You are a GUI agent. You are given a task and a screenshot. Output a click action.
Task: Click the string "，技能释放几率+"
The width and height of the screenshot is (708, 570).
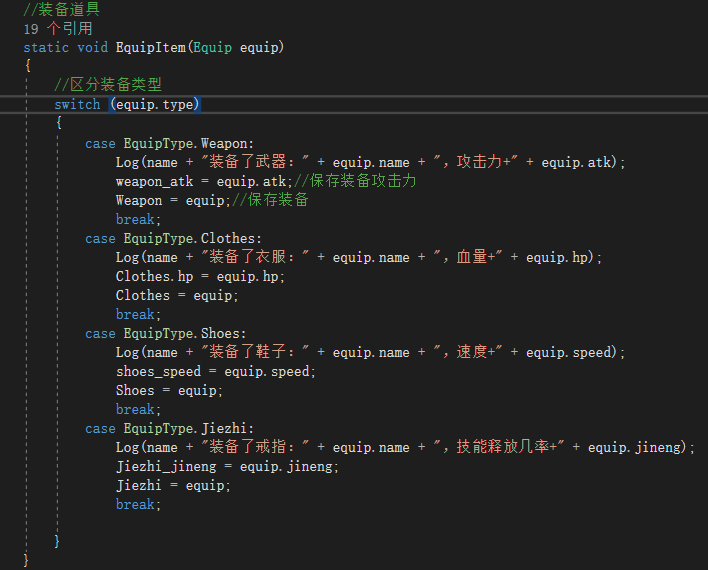[498, 447]
